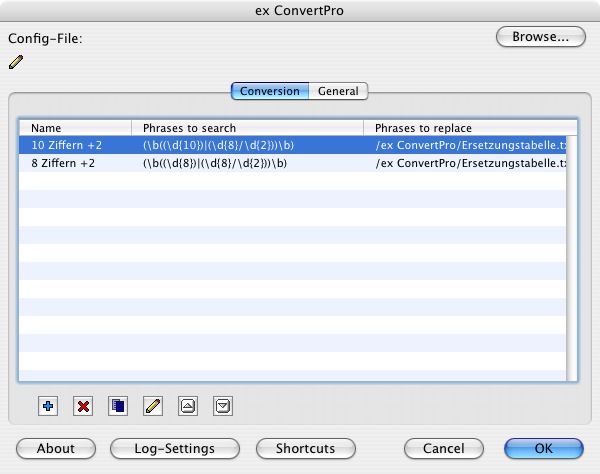Click the blue plus add-entry icon
The height and width of the screenshot is (474, 600).
[48, 406]
